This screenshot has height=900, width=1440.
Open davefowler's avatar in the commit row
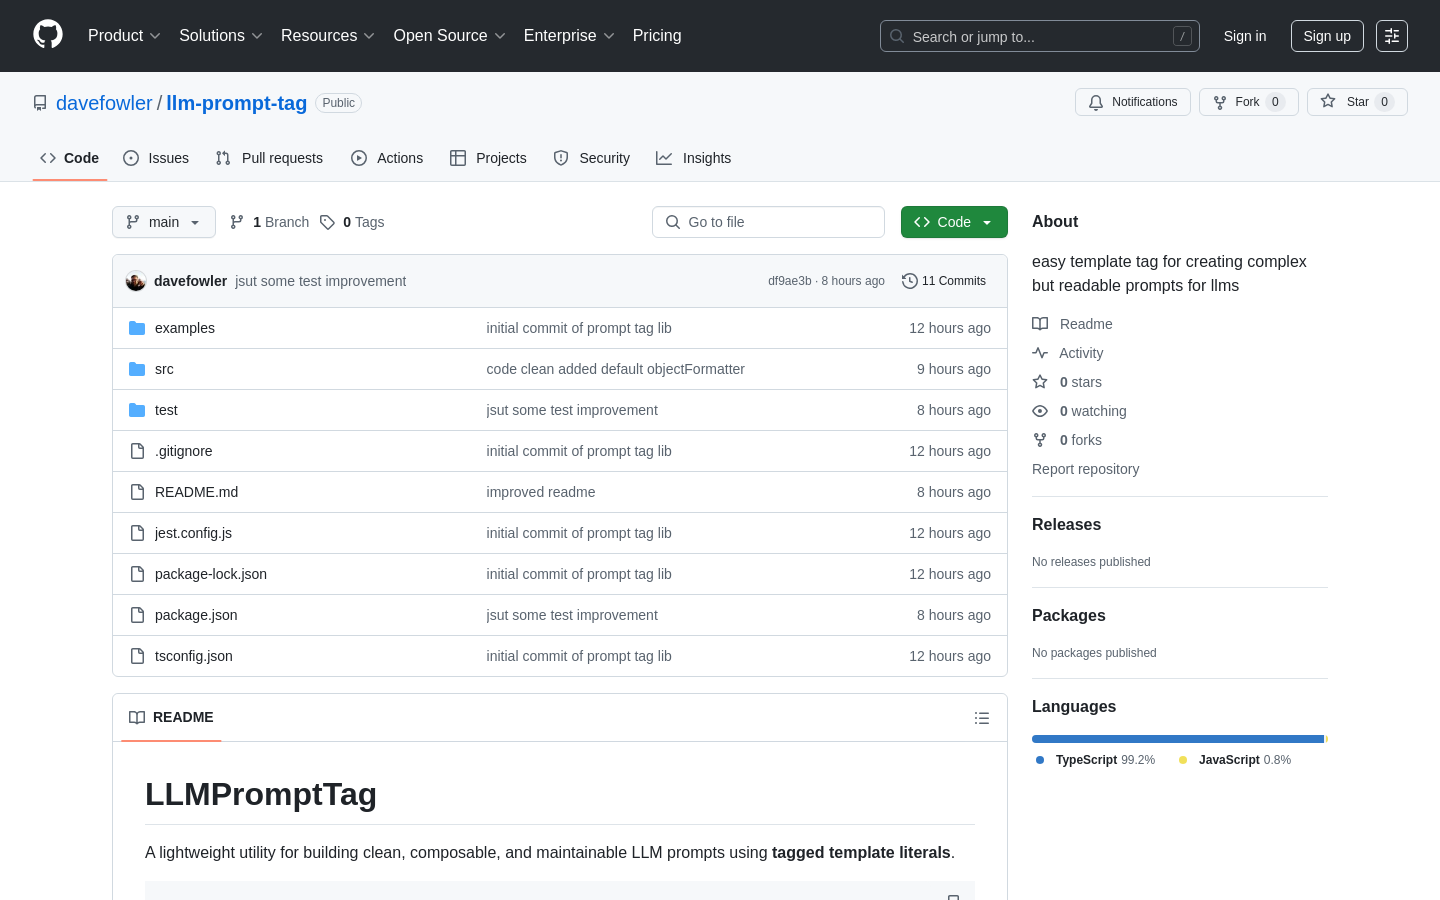point(136,281)
